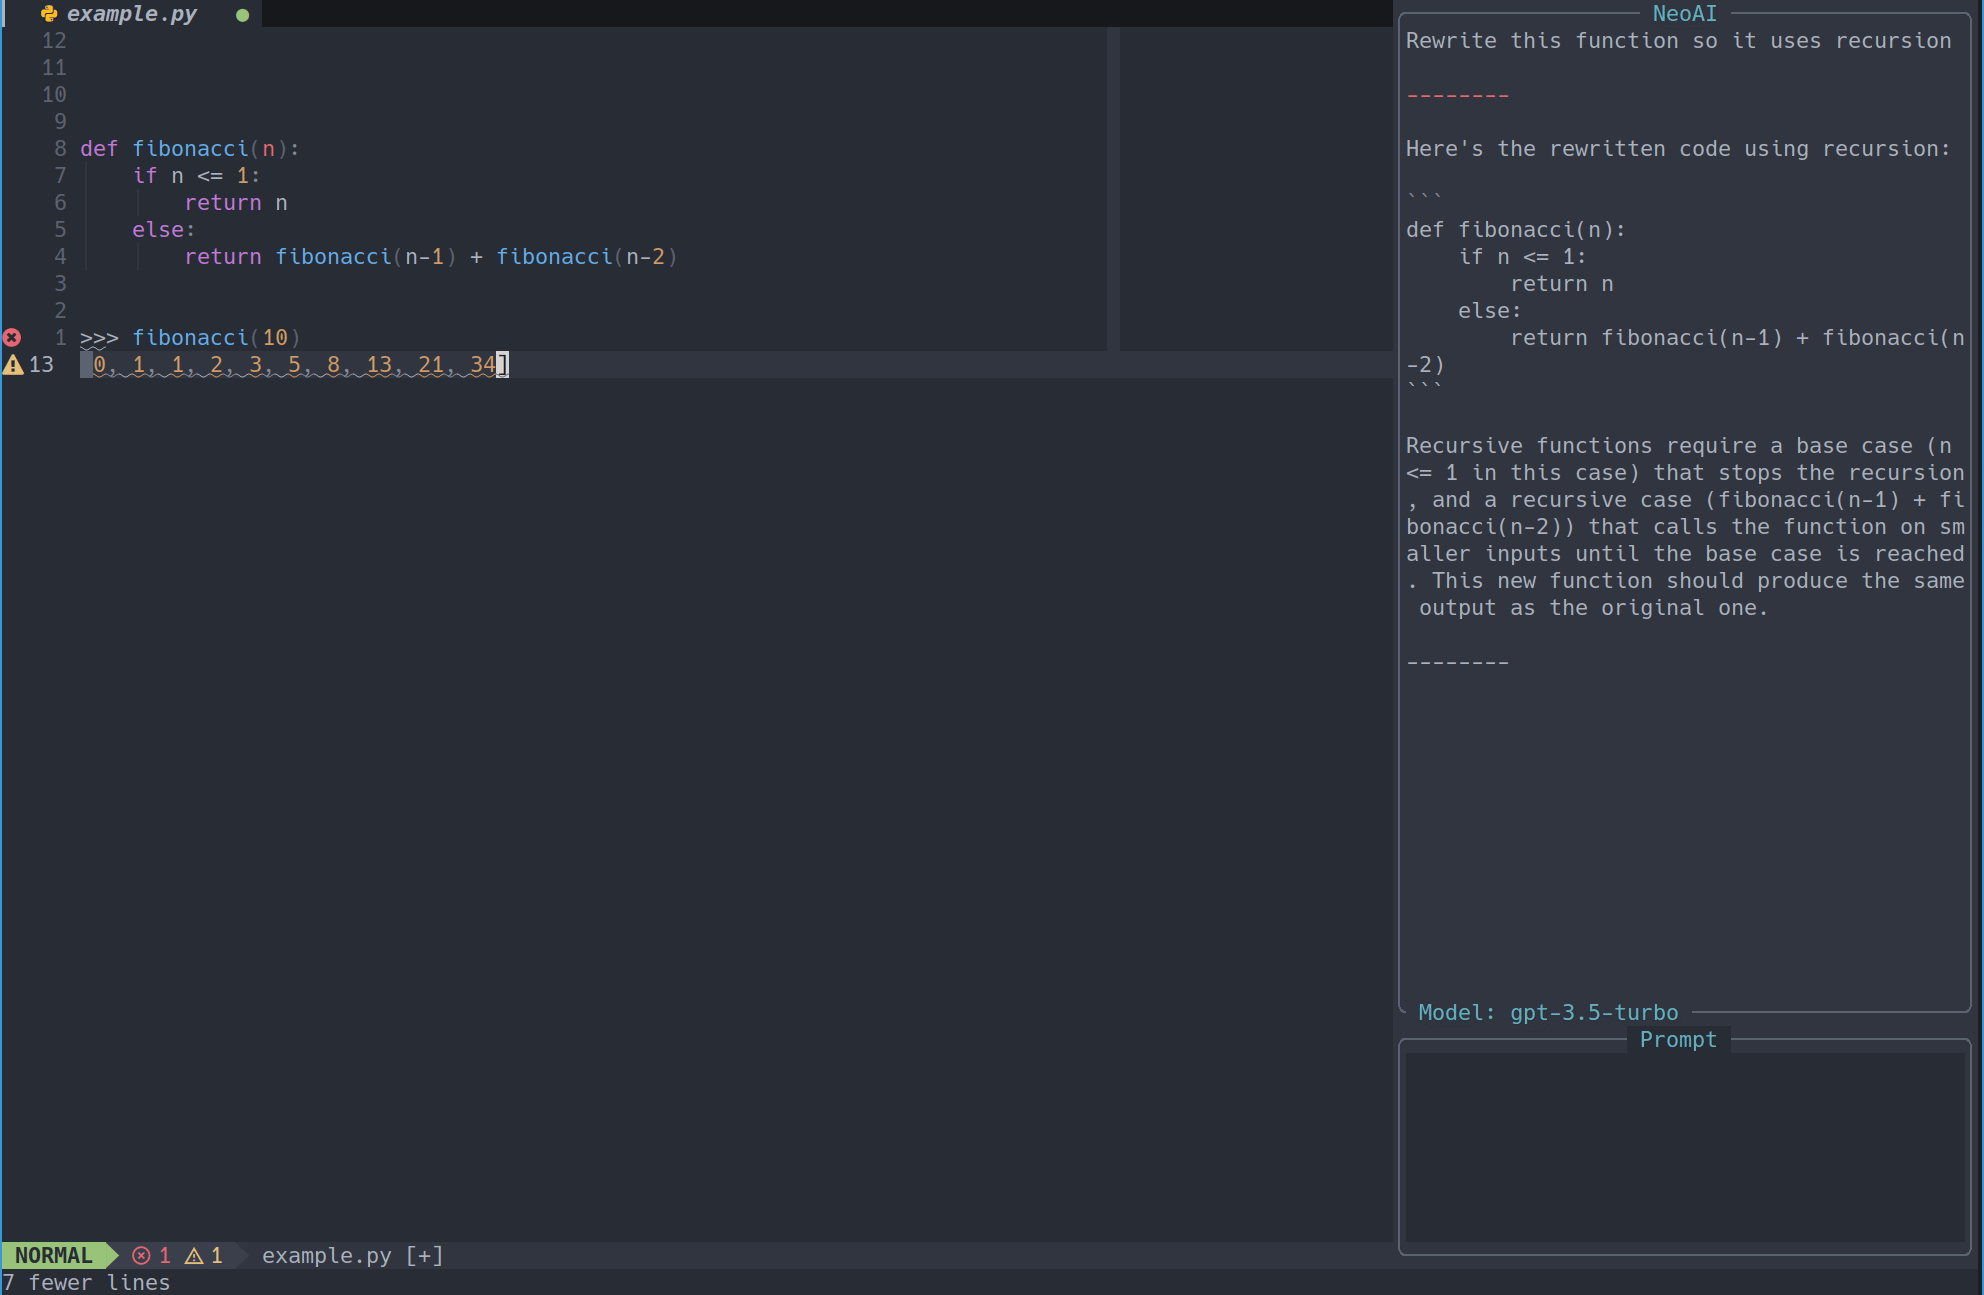1984x1295 pixels.
Task: Click the example.py tab label
Action: [x=129, y=13]
